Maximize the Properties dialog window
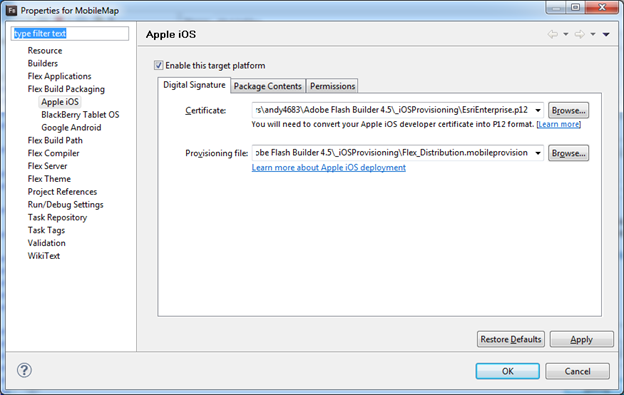The image size is (624, 395). (x=575, y=7)
